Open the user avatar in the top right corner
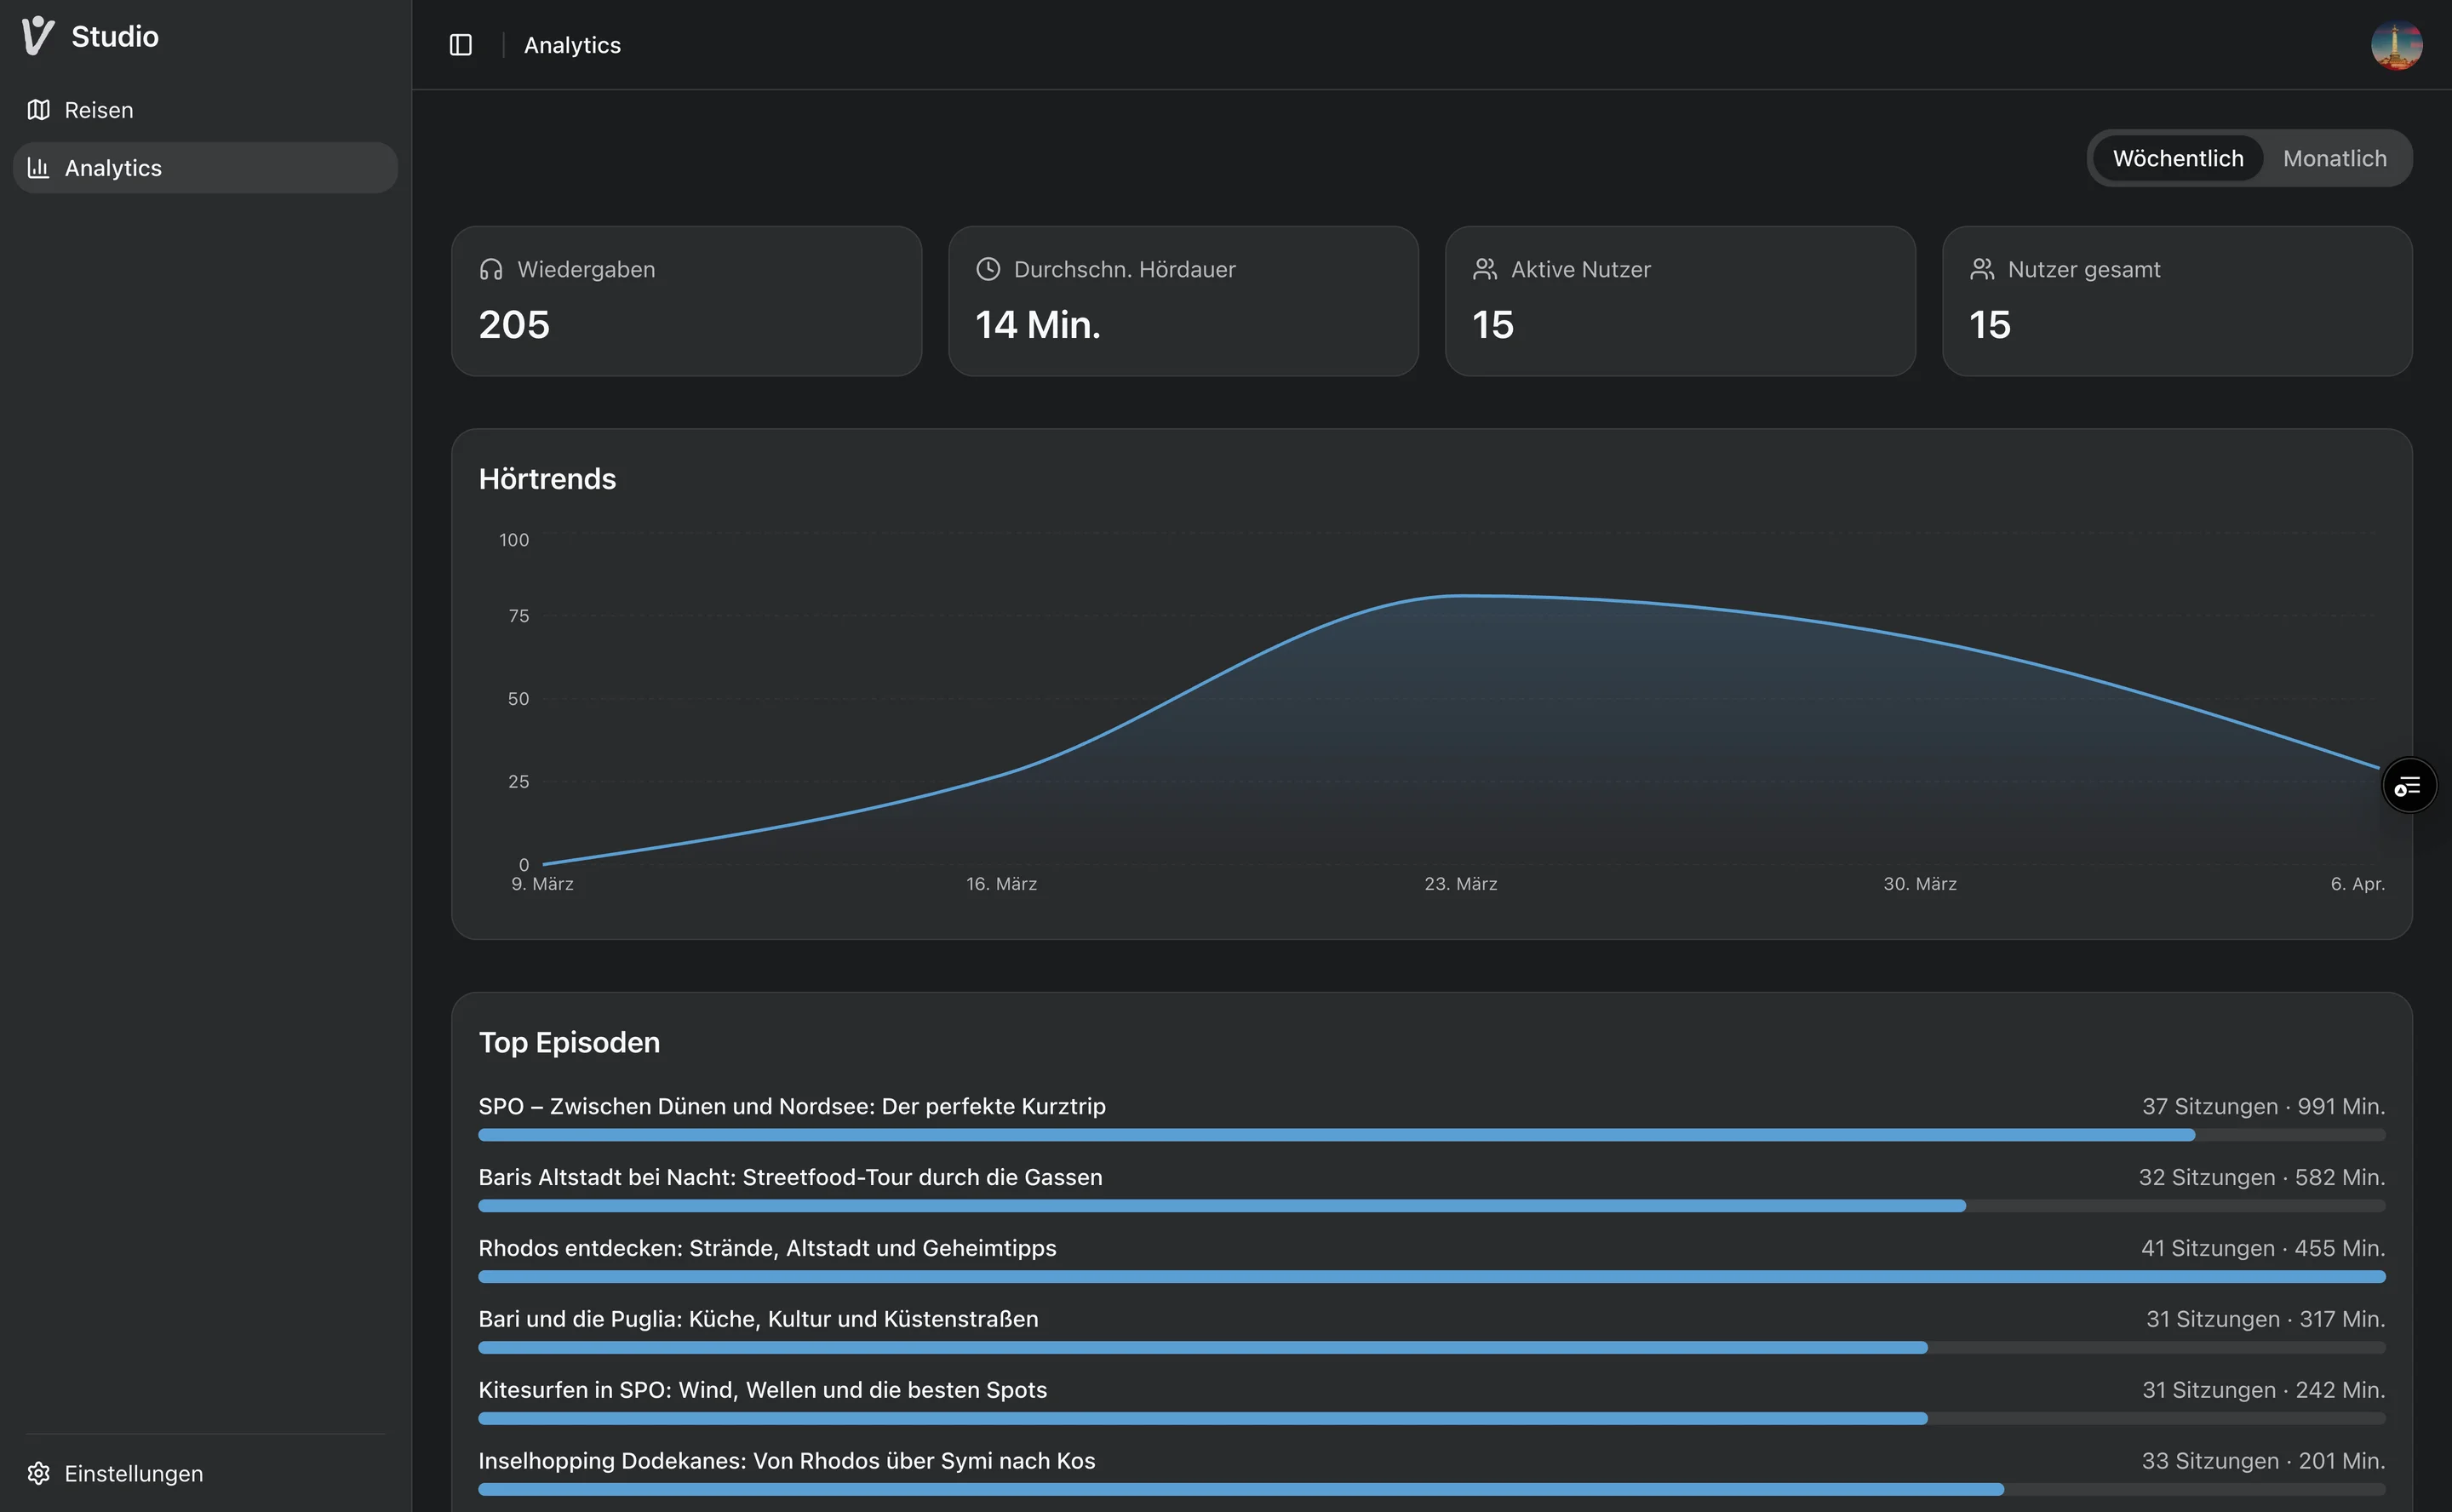 point(2397,44)
